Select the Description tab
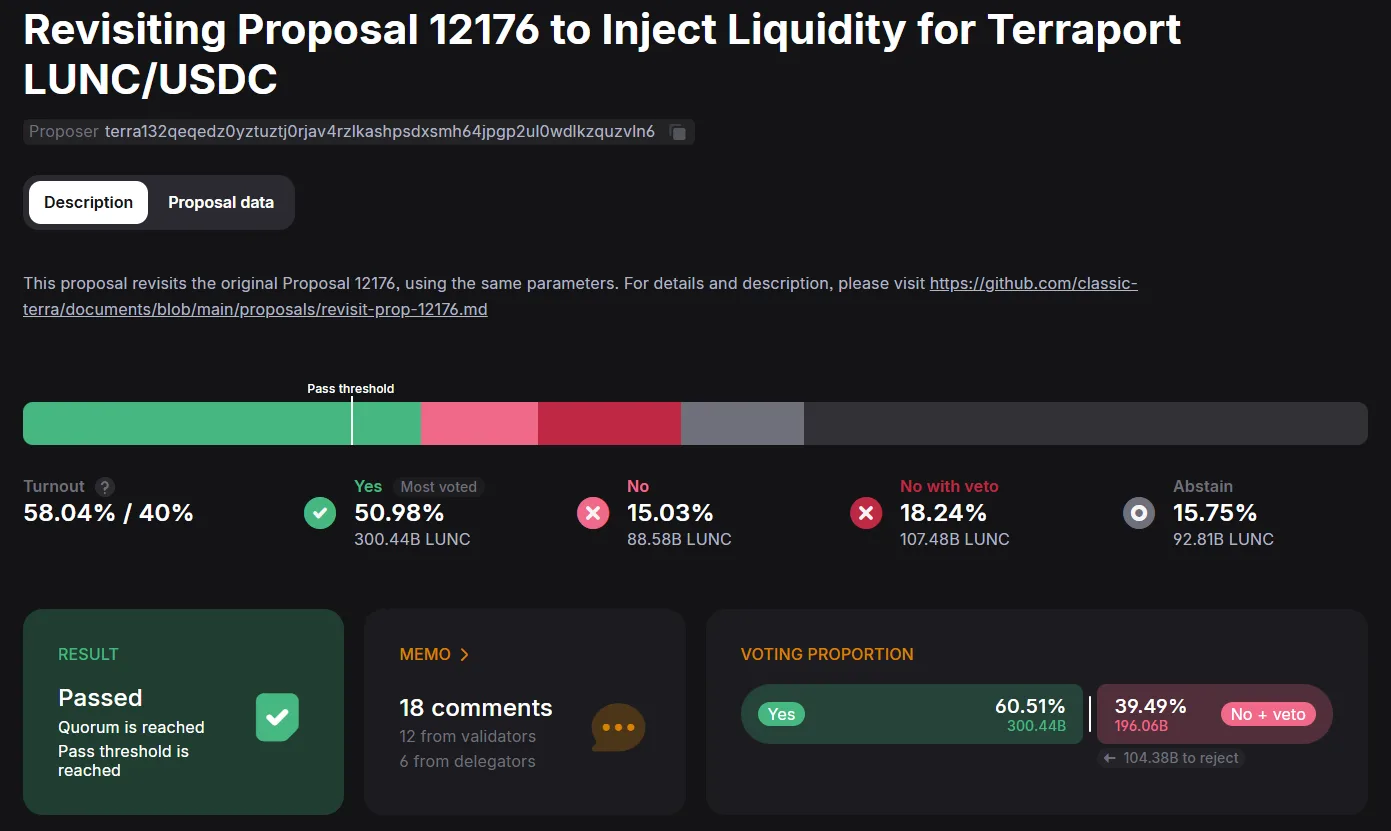 (x=88, y=202)
